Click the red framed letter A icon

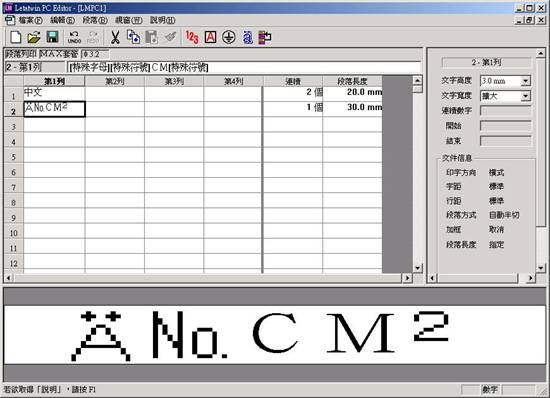[210, 37]
